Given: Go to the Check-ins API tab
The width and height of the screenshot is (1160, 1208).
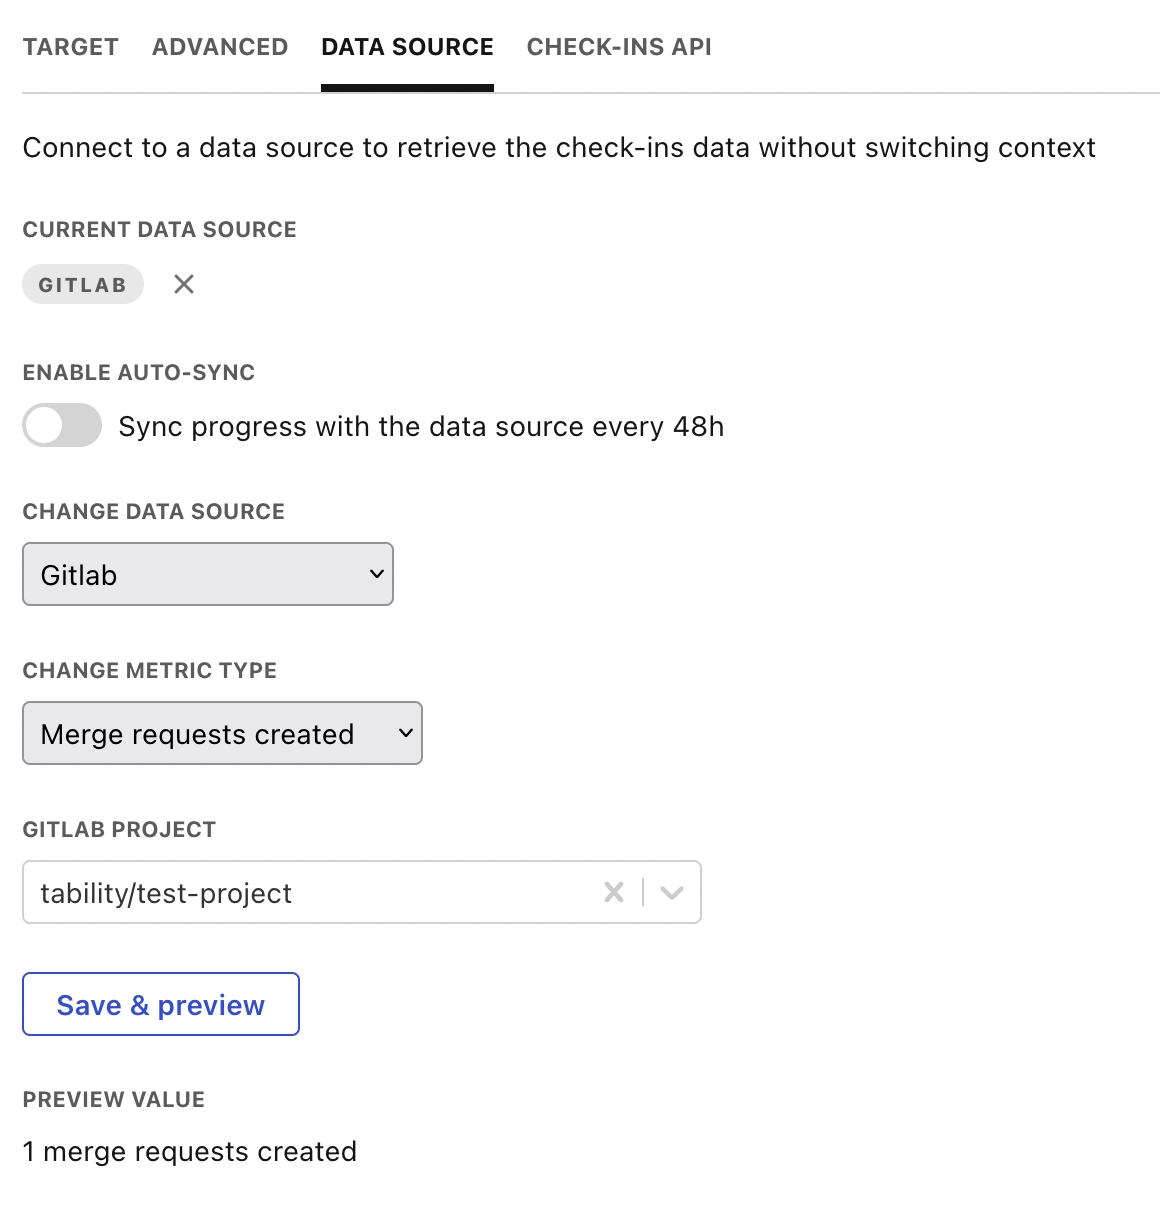Looking at the screenshot, I should [619, 47].
